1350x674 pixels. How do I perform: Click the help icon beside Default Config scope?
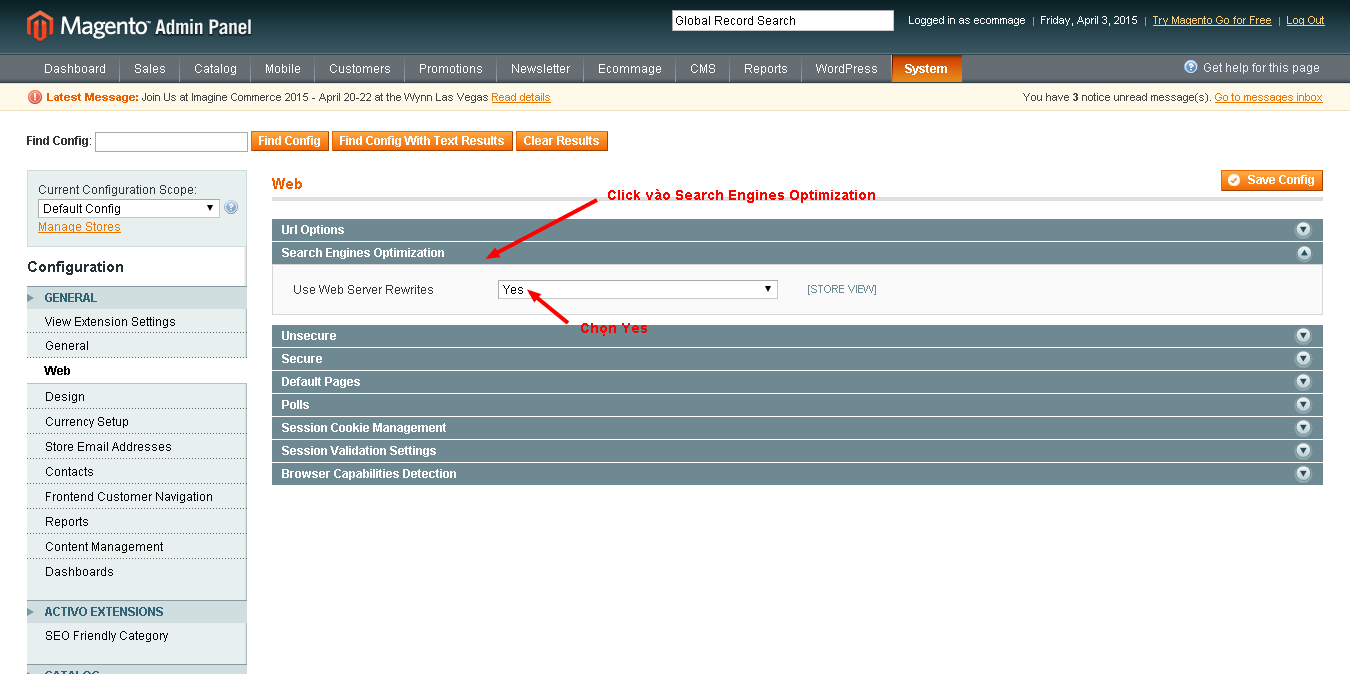pyautogui.click(x=231, y=208)
